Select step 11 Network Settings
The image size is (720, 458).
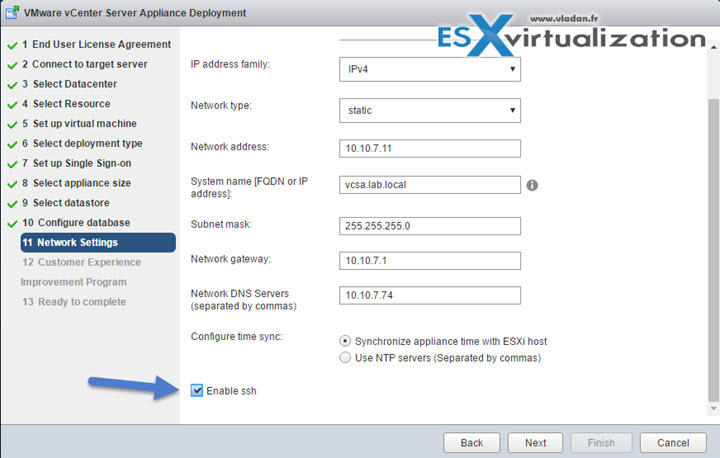98,243
